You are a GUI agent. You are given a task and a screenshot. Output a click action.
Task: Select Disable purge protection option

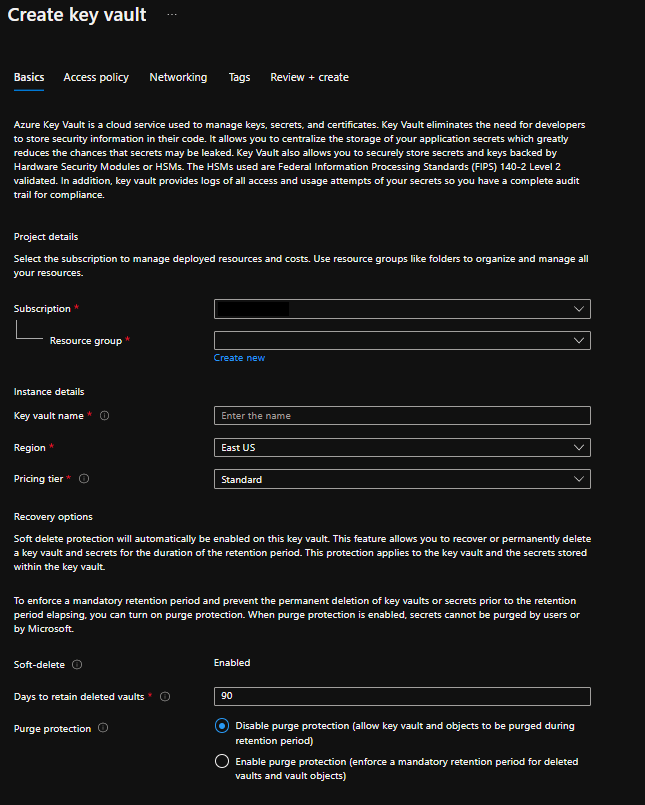[x=222, y=725]
